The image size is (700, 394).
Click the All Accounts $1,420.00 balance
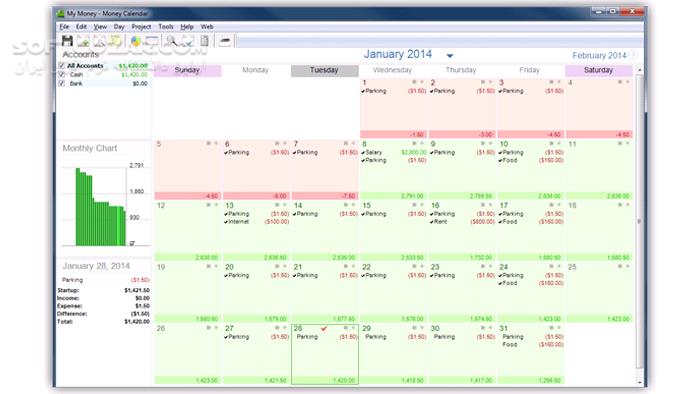coord(133,66)
